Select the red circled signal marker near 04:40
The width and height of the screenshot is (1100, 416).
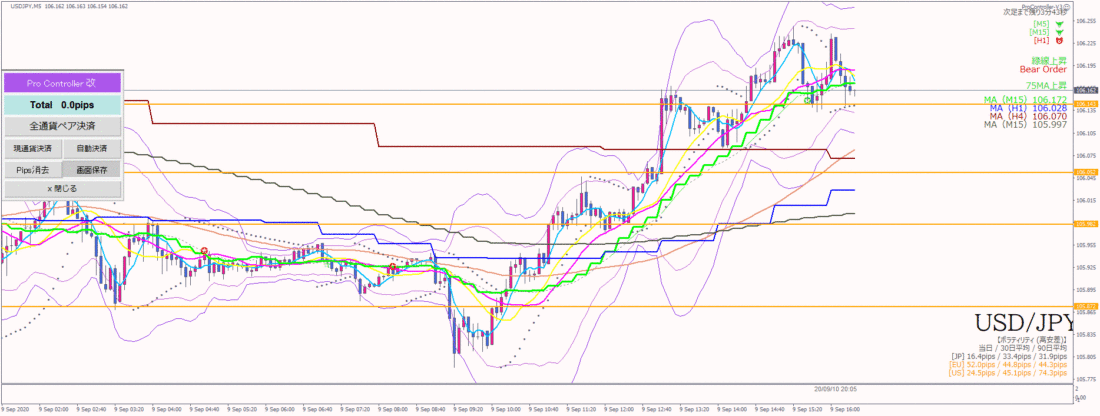(x=204, y=250)
